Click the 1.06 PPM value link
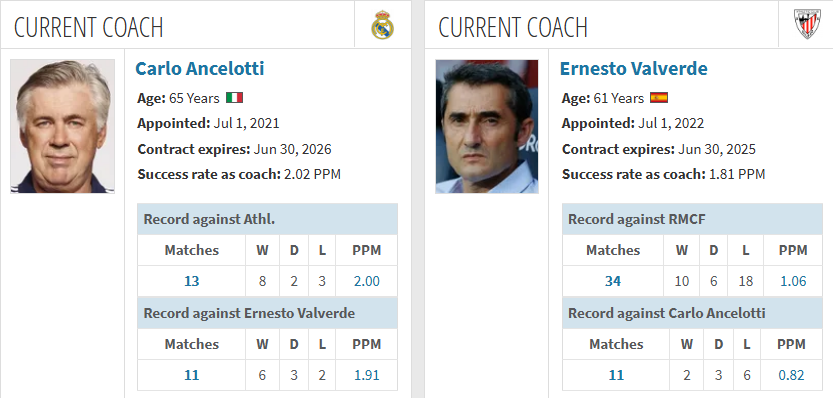This screenshot has width=833, height=398. tap(793, 281)
